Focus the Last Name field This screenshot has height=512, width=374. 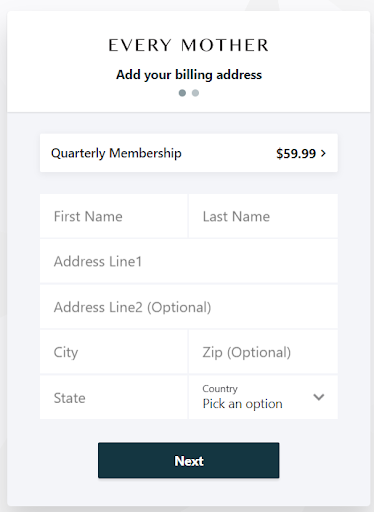click(263, 216)
